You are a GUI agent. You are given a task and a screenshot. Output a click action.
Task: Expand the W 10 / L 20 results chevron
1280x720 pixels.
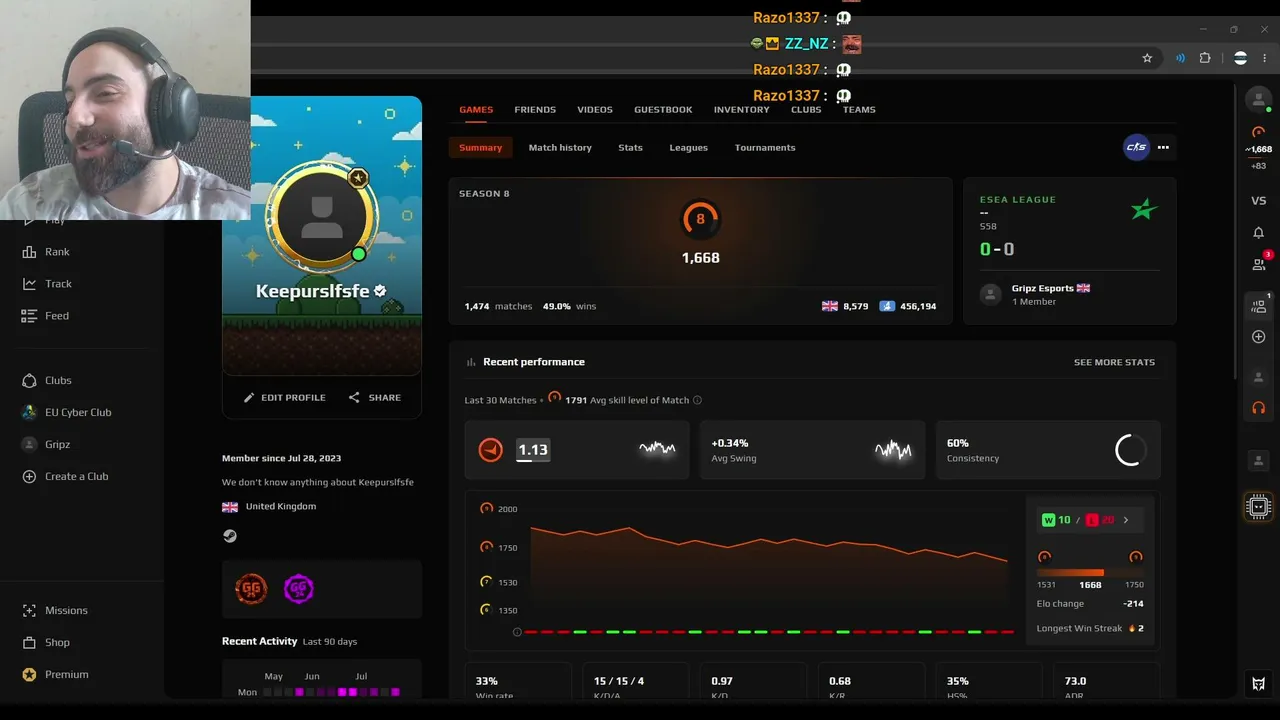click(1126, 520)
